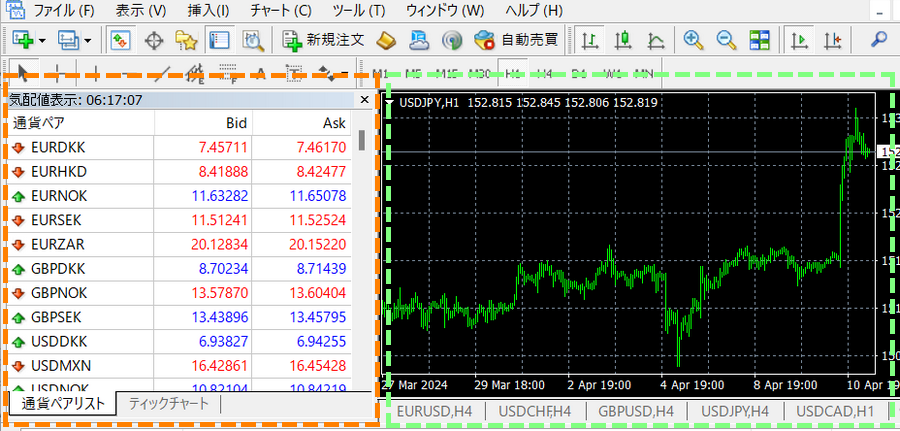This screenshot has width=900, height=431.
Task: Open the ファイル (F) menu
Action: tap(63, 10)
